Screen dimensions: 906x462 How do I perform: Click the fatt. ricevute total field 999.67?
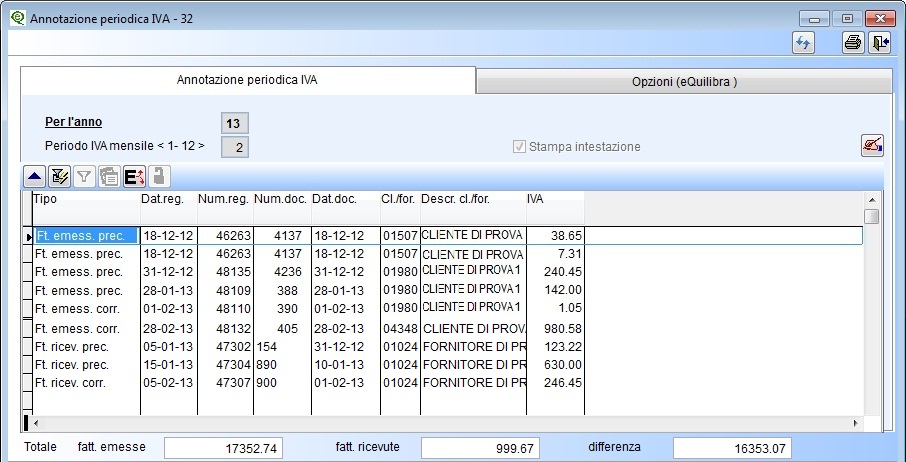480,448
